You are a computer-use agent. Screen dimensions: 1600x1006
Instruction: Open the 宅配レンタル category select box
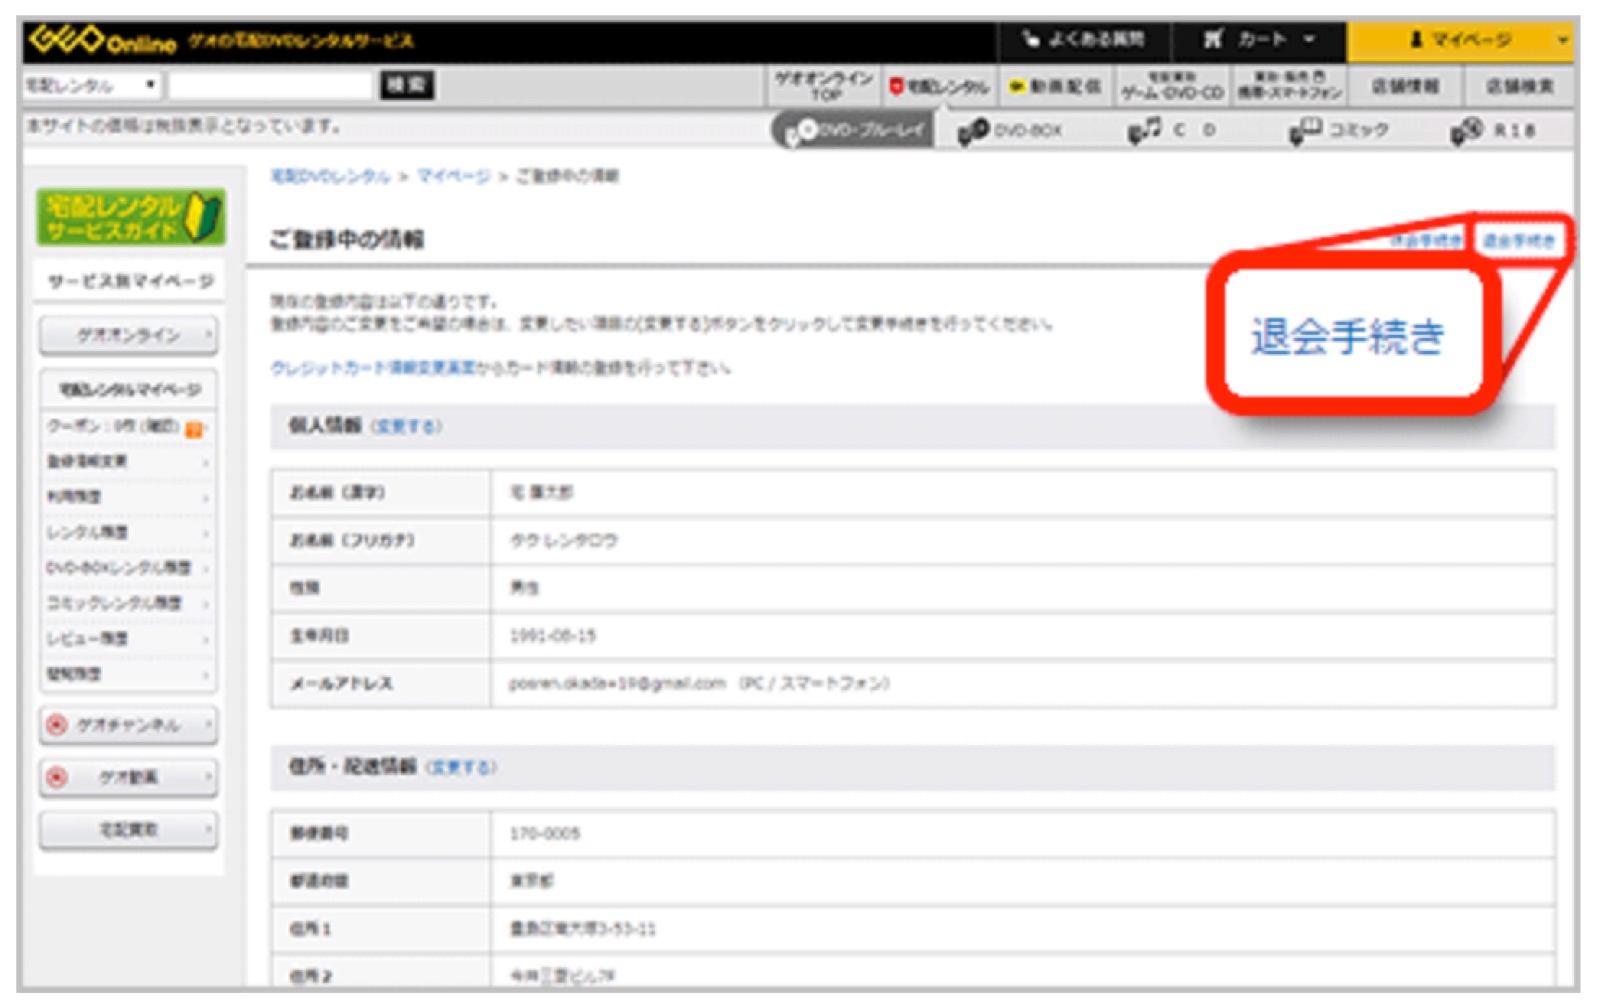[x=91, y=86]
